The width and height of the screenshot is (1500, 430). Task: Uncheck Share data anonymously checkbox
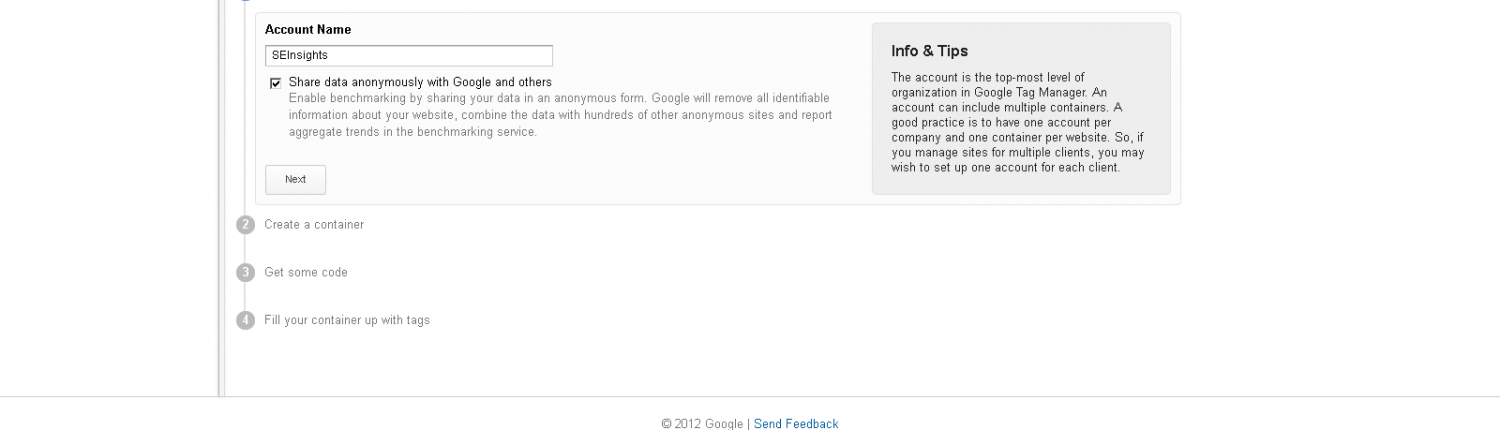[x=275, y=83]
